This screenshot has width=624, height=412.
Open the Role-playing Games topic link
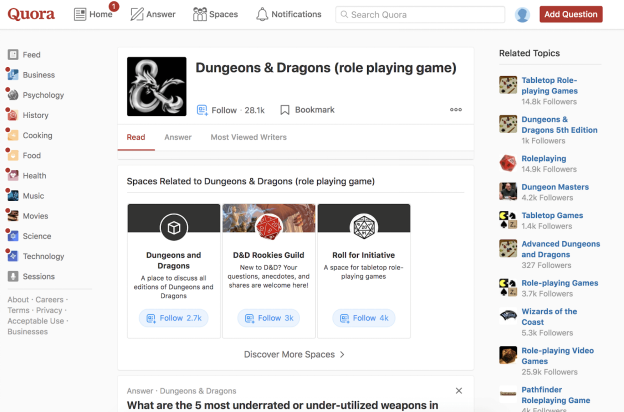click(x=560, y=283)
